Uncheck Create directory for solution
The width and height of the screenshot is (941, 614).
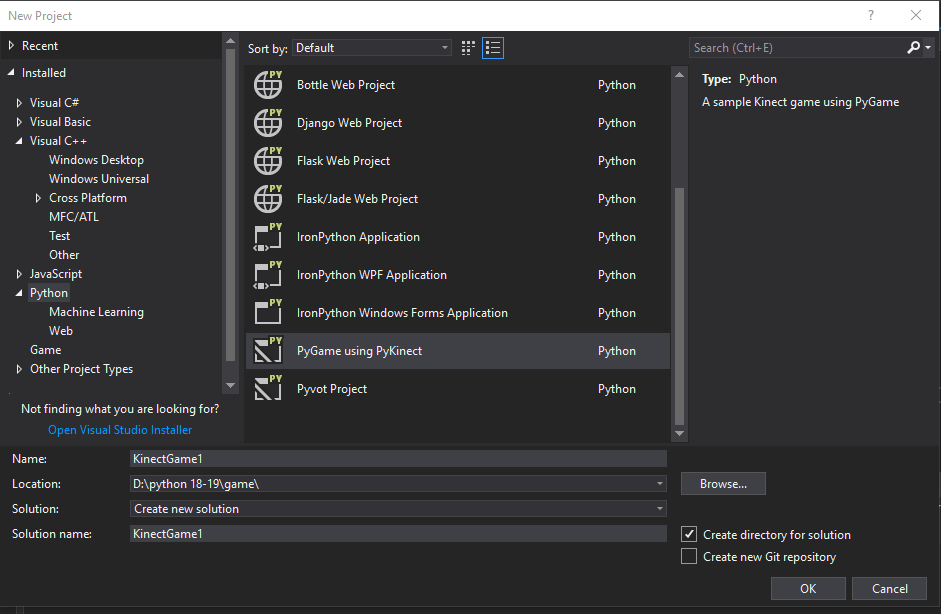click(x=689, y=535)
